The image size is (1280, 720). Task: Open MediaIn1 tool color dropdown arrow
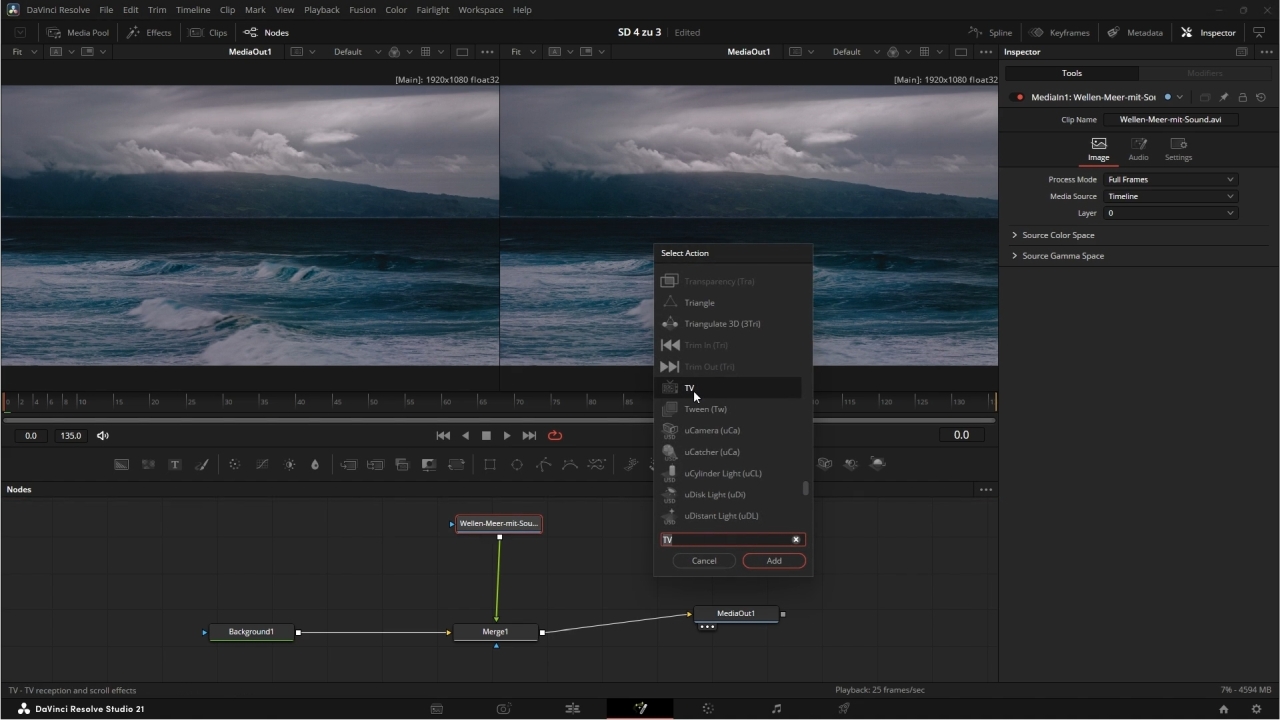coord(1180,97)
